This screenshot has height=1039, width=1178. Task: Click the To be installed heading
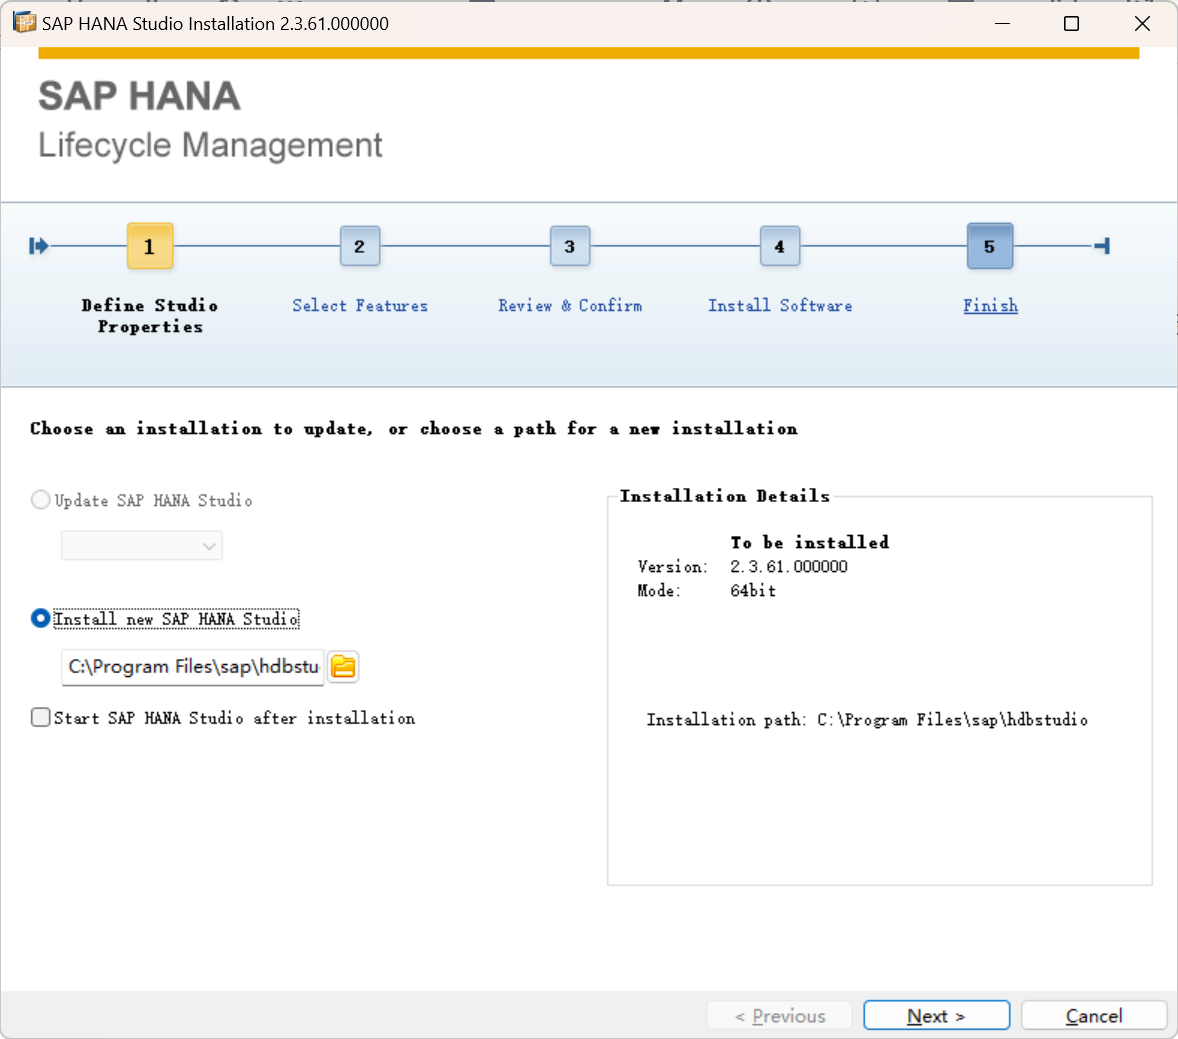coord(810,542)
